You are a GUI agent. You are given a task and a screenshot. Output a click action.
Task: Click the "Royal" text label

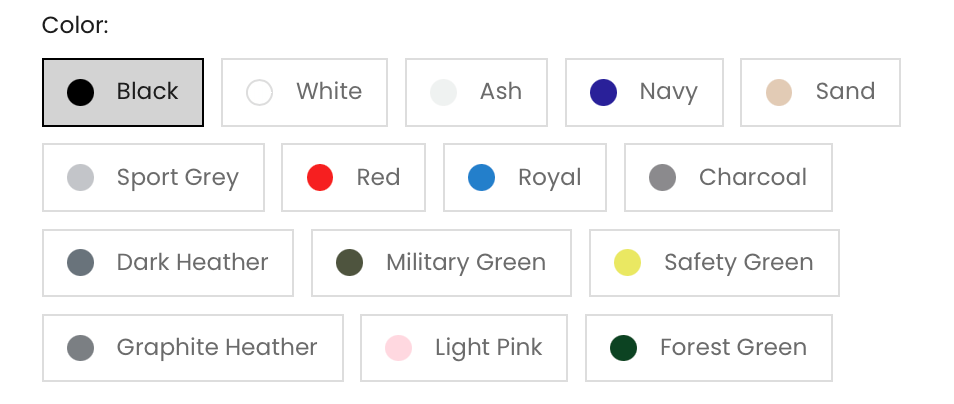(x=549, y=178)
